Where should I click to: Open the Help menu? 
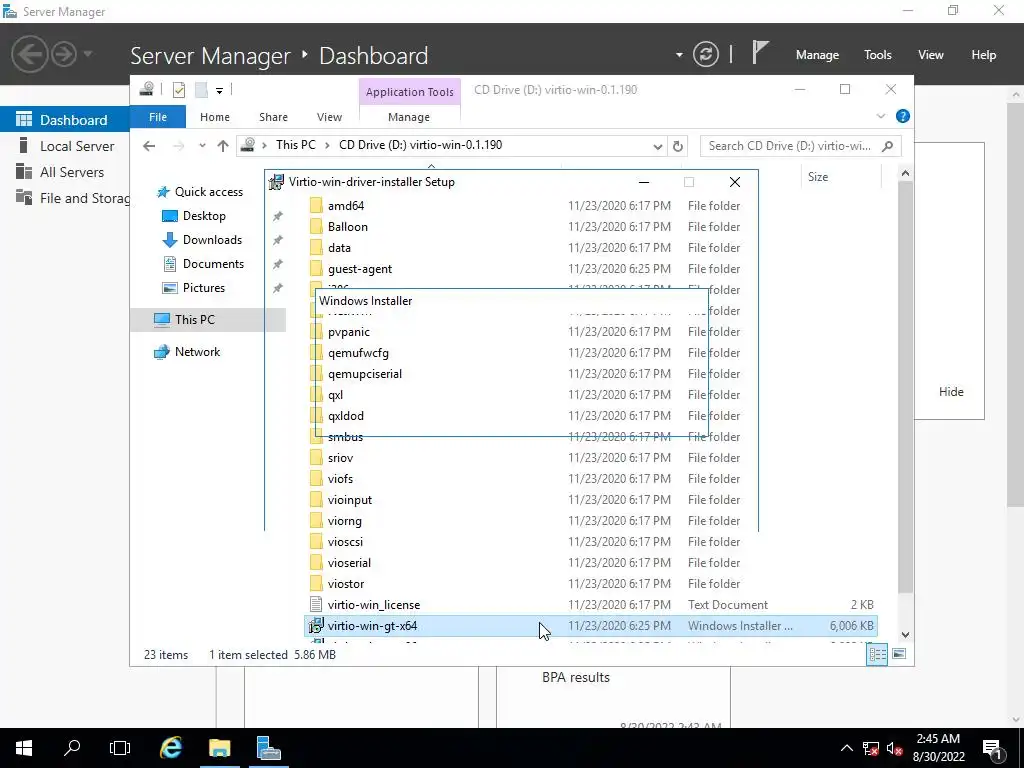tap(984, 55)
